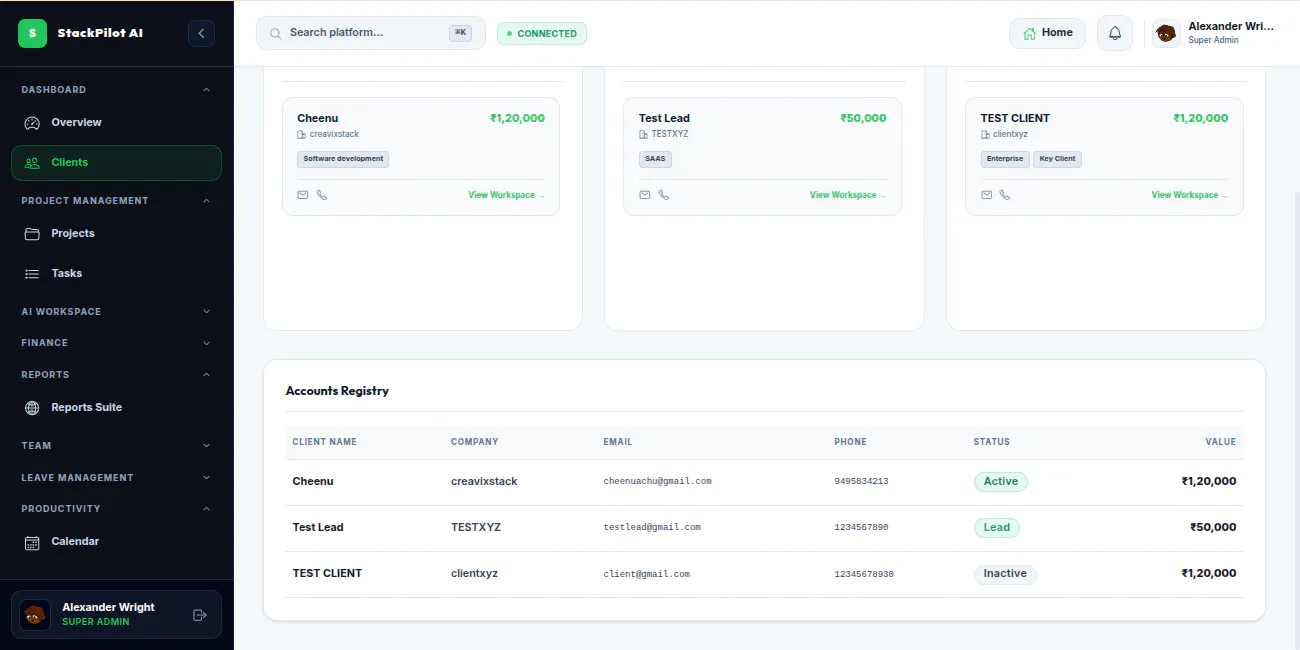Click phone number 12345678930
1300x650 pixels.
(x=864, y=574)
